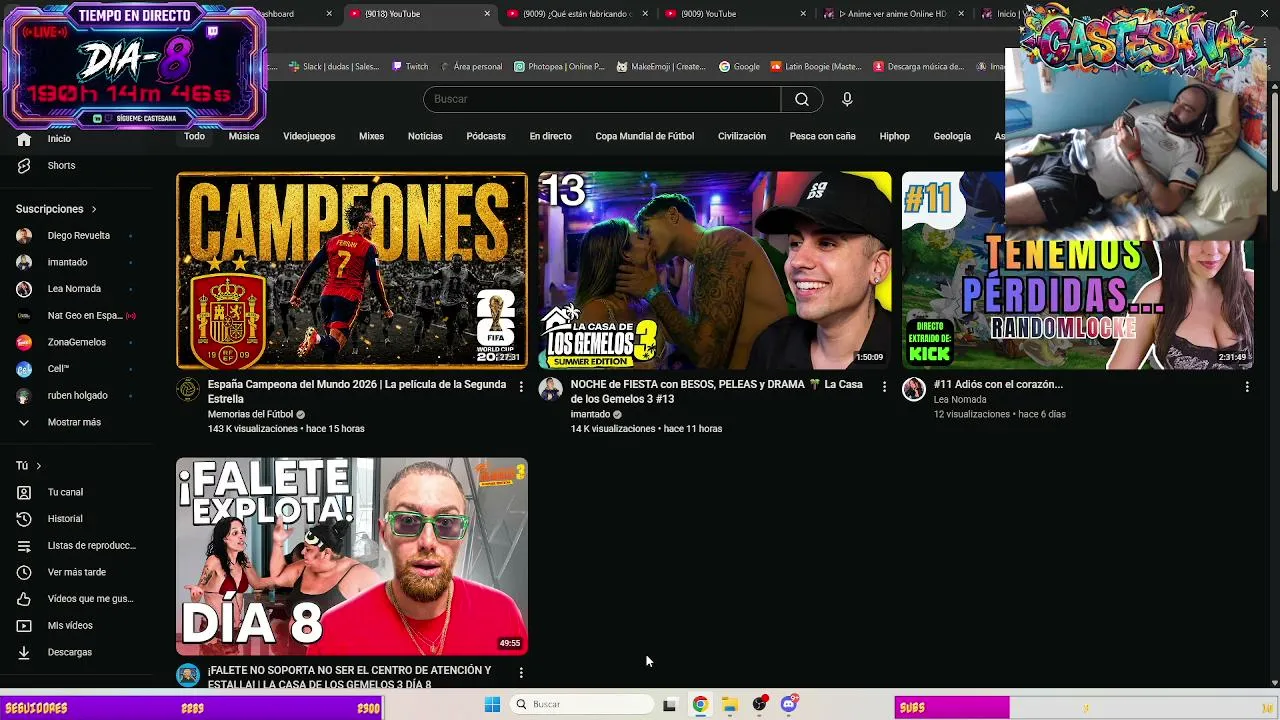This screenshot has width=1280, height=720.
Task: Open Vídeos que me gustan in sidebar
Action: pos(76,599)
